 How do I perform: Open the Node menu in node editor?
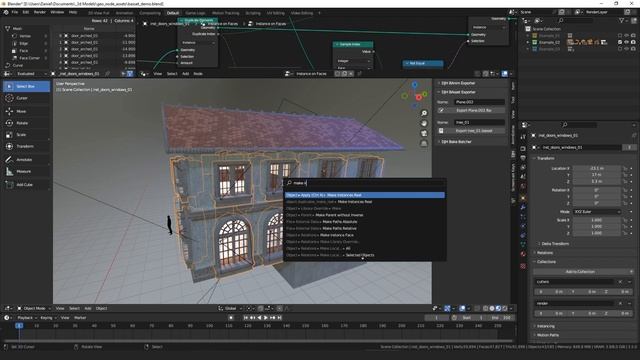198,74
